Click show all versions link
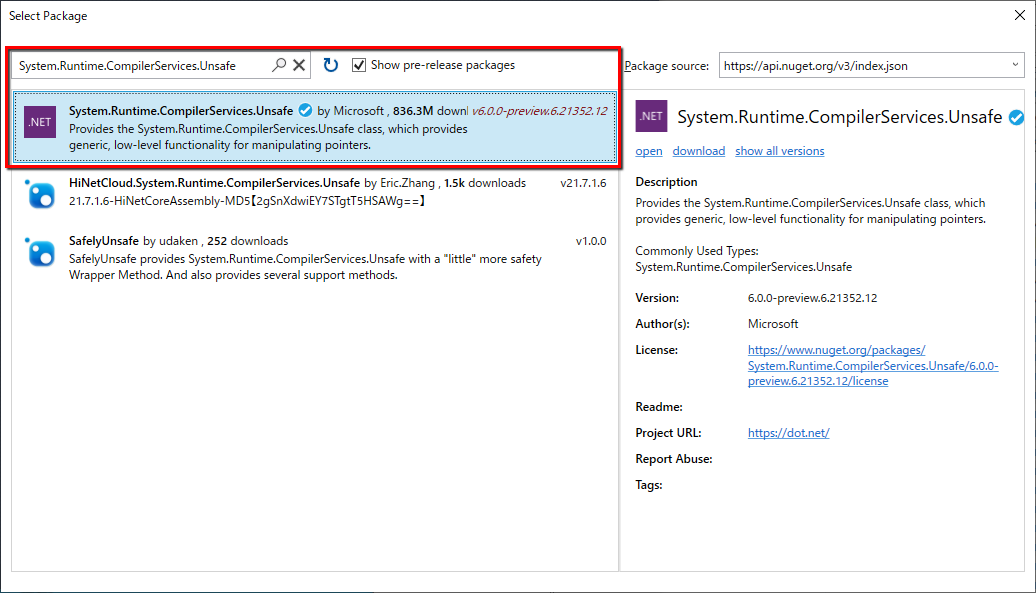Screen dimensions: 1036x593 click(780, 151)
